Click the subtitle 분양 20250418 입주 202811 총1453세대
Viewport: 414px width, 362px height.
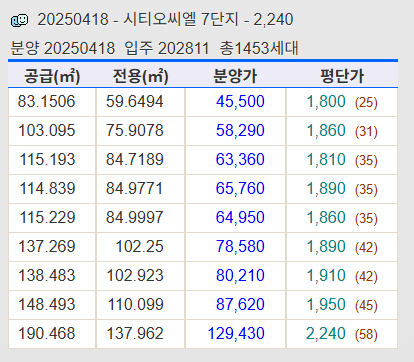pyautogui.click(x=154, y=48)
